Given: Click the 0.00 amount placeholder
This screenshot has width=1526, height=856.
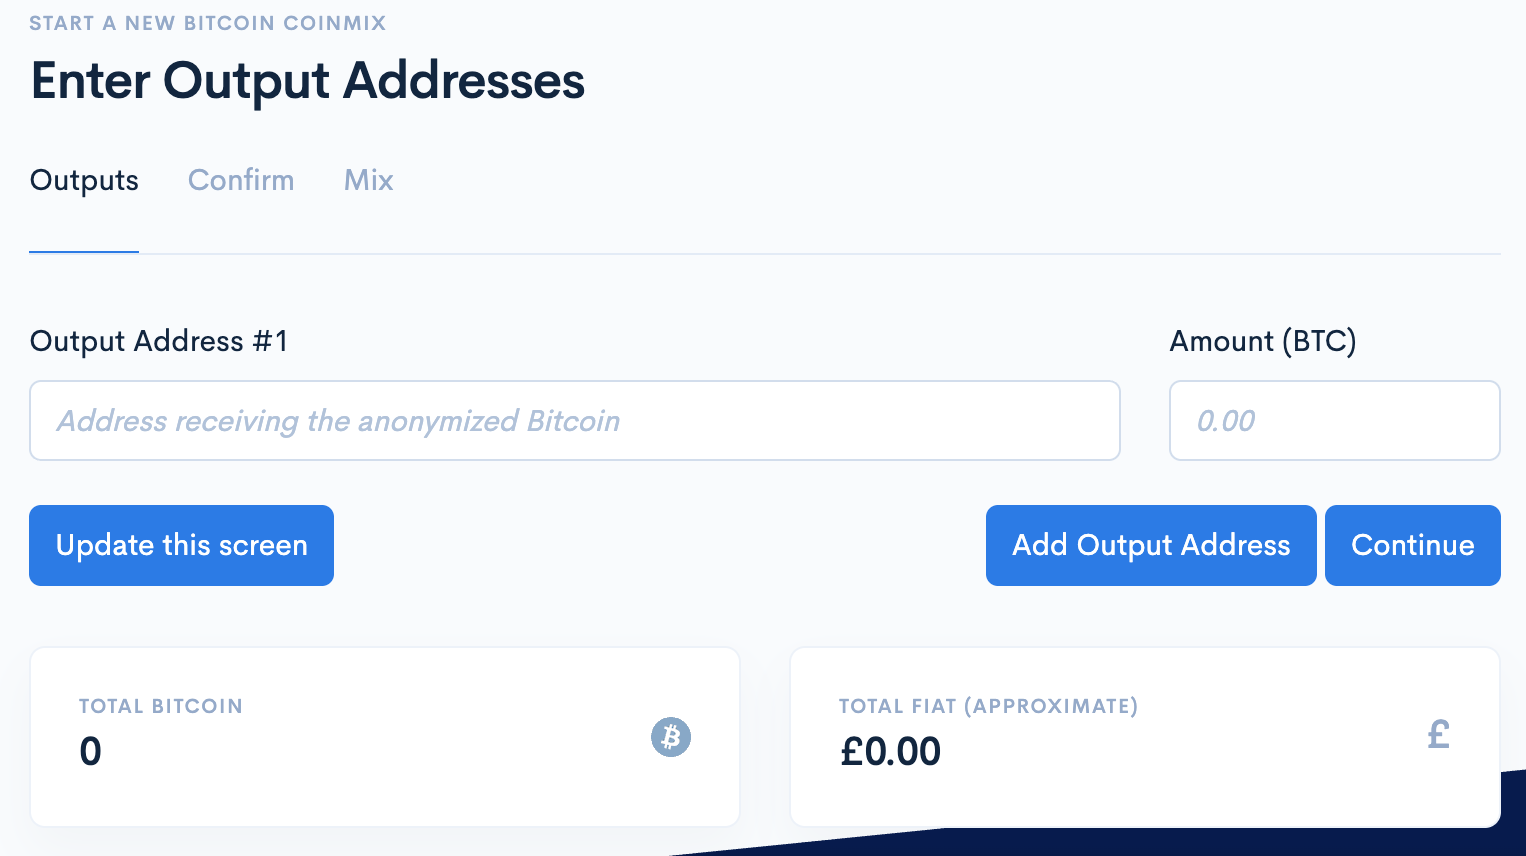Looking at the screenshot, I should tap(1227, 421).
